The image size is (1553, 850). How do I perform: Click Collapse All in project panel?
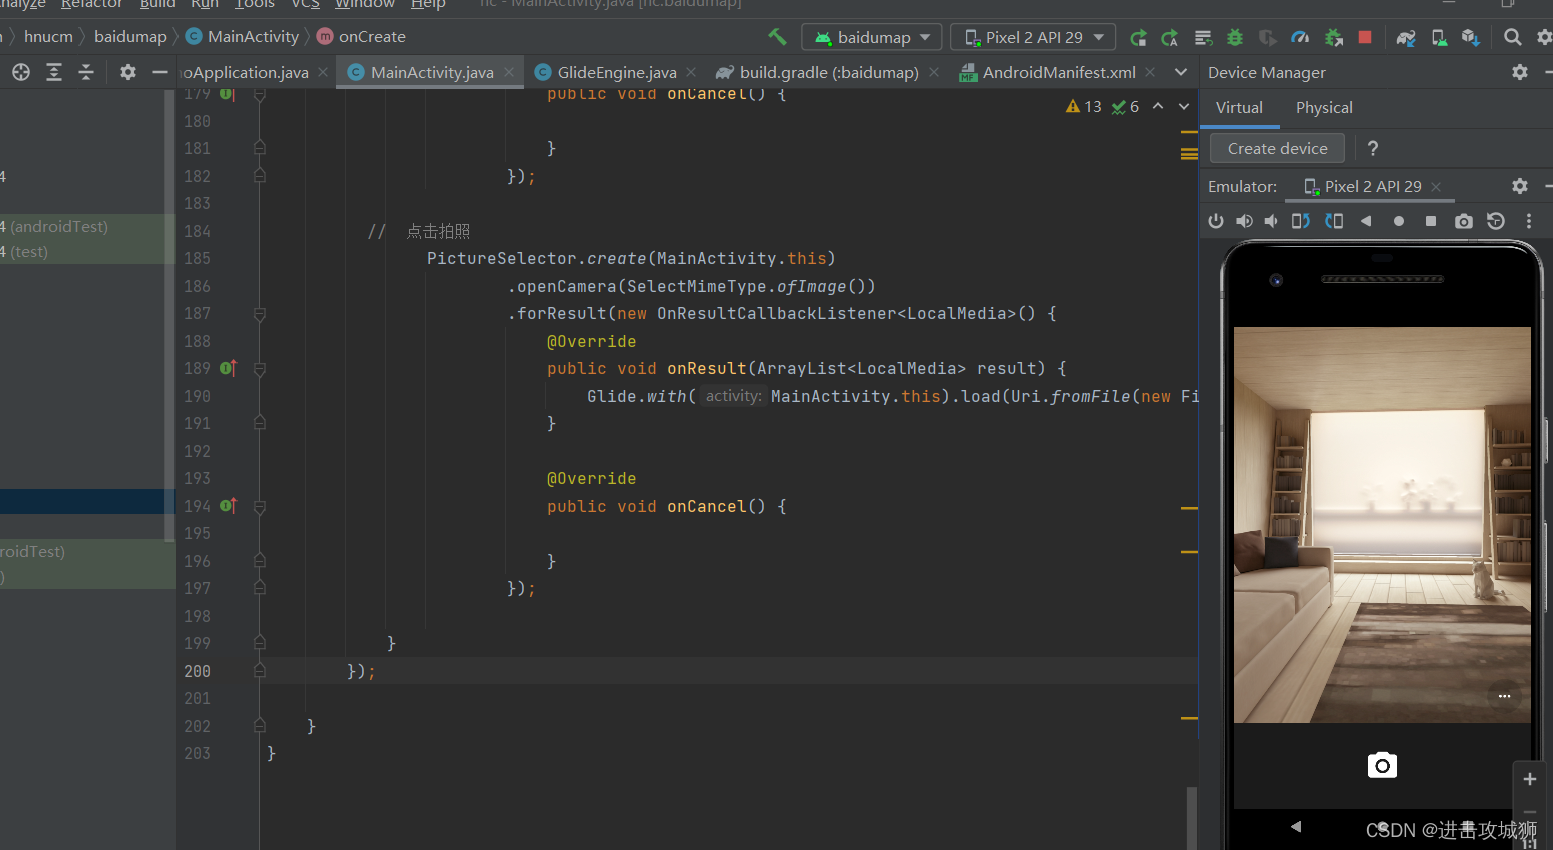pyautogui.click(x=86, y=72)
